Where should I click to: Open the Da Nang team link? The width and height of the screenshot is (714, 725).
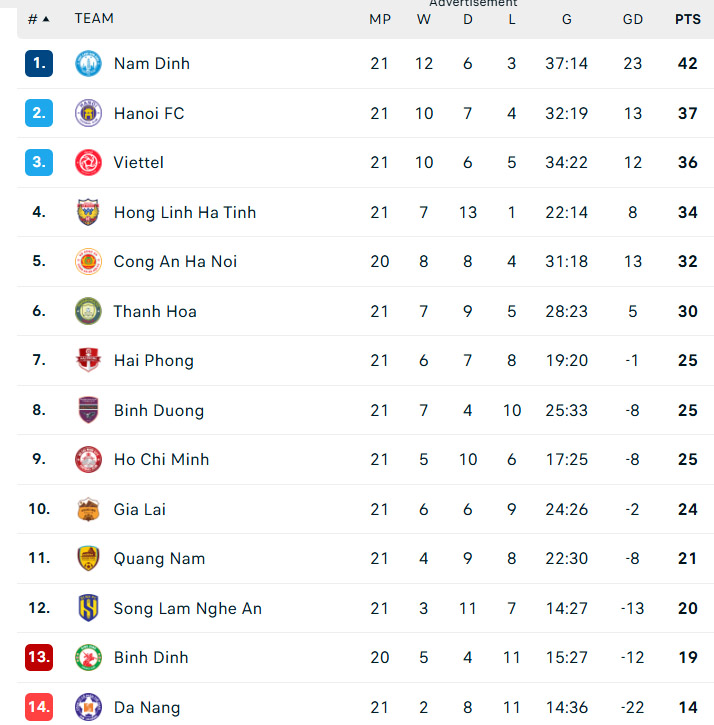point(147,707)
